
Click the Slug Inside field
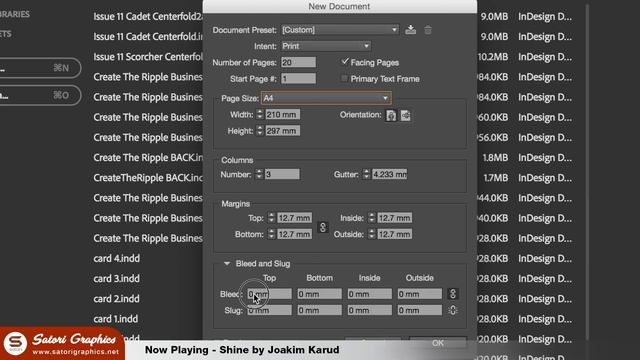pos(369,310)
